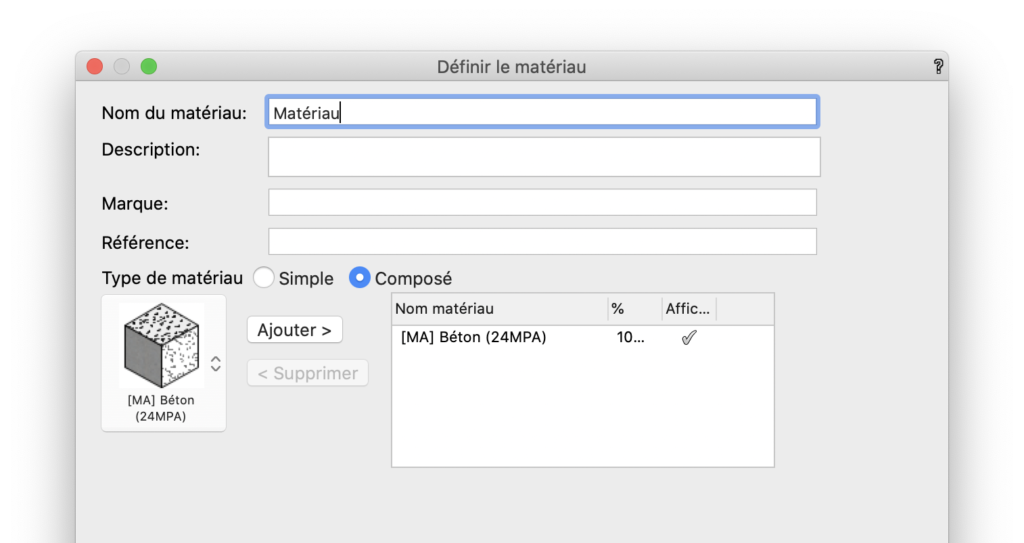The image size is (1024, 543).
Task: Click the green zoom window button
Action: coord(149,67)
